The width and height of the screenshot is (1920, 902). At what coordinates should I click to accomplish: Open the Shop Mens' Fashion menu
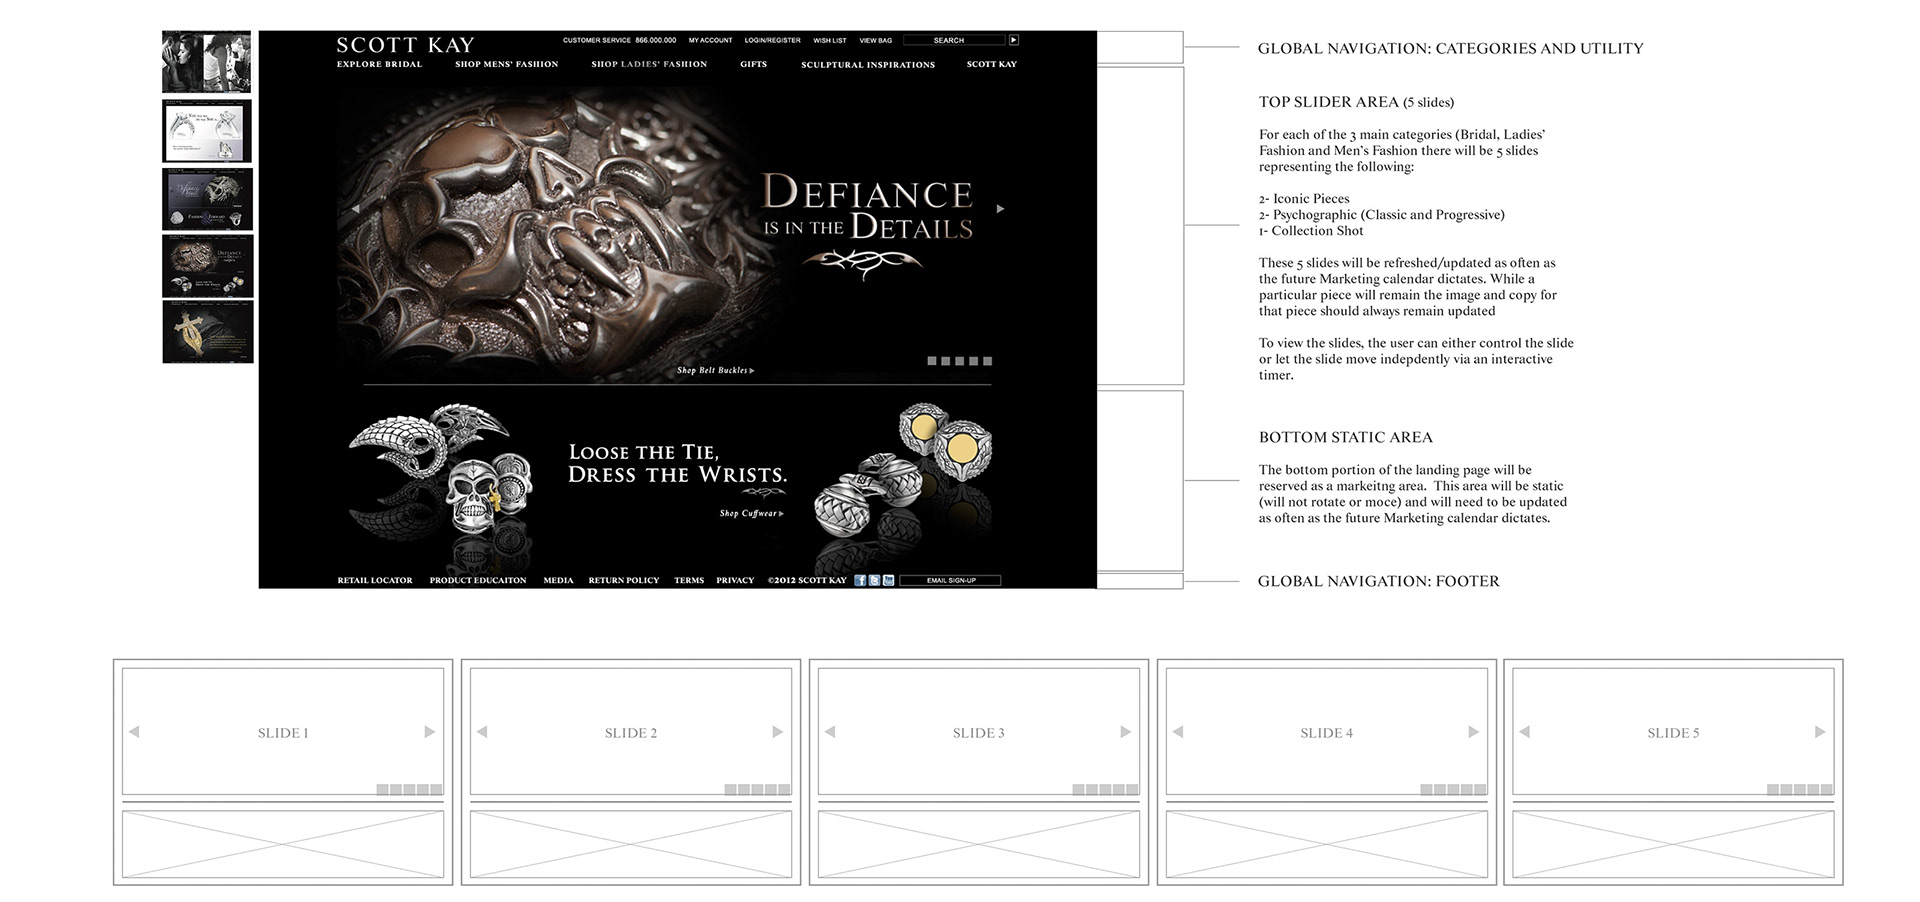(x=506, y=64)
